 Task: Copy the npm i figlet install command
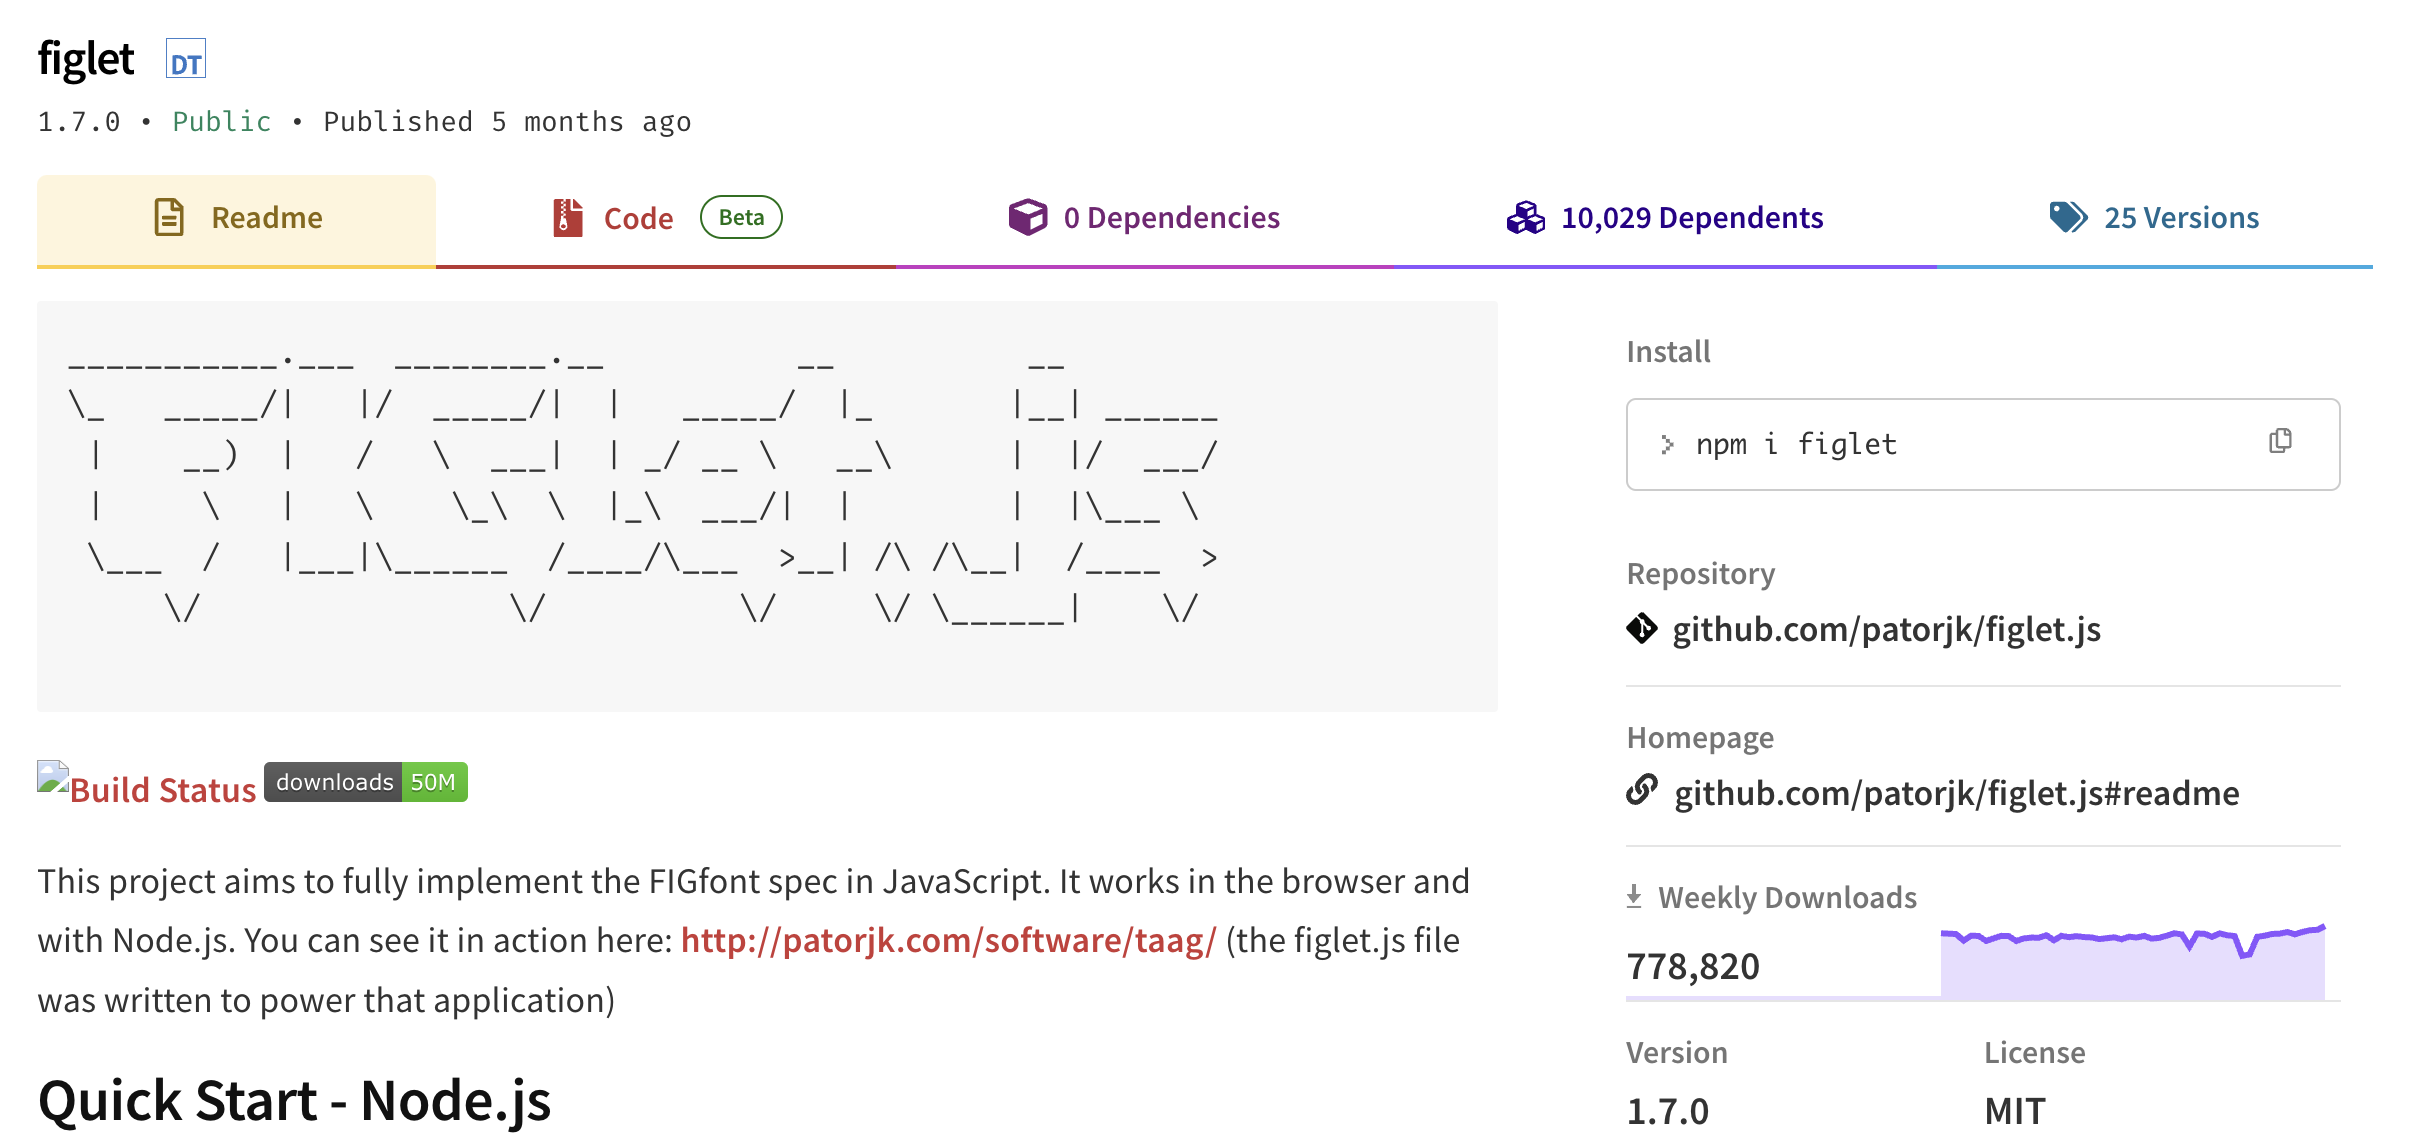click(x=2280, y=441)
